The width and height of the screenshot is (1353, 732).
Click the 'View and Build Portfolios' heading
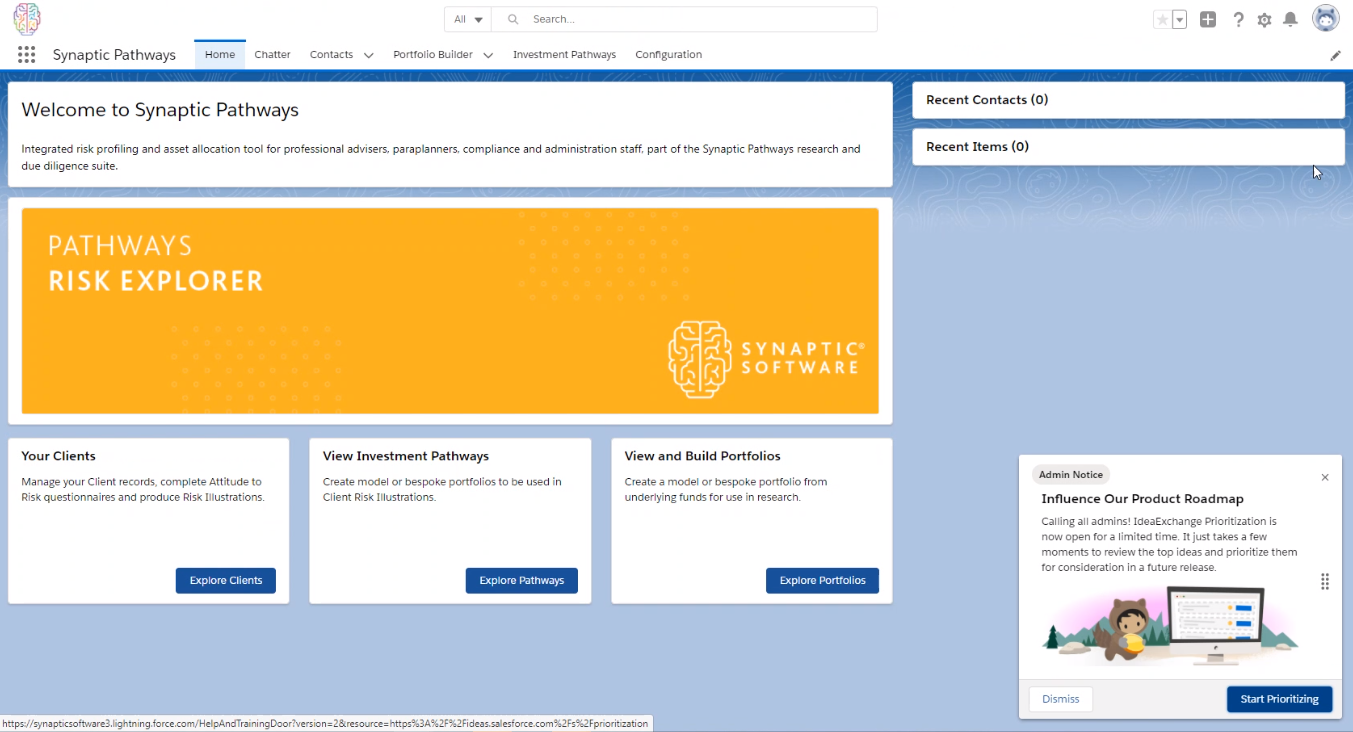pos(702,456)
